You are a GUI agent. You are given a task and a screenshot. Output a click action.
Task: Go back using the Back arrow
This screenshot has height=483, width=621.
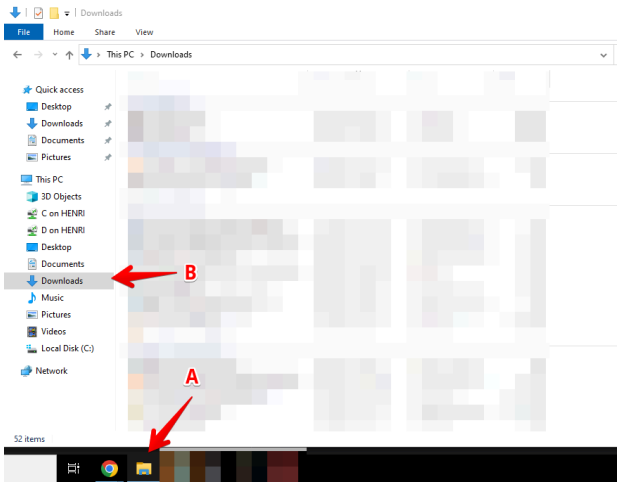(x=17, y=54)
